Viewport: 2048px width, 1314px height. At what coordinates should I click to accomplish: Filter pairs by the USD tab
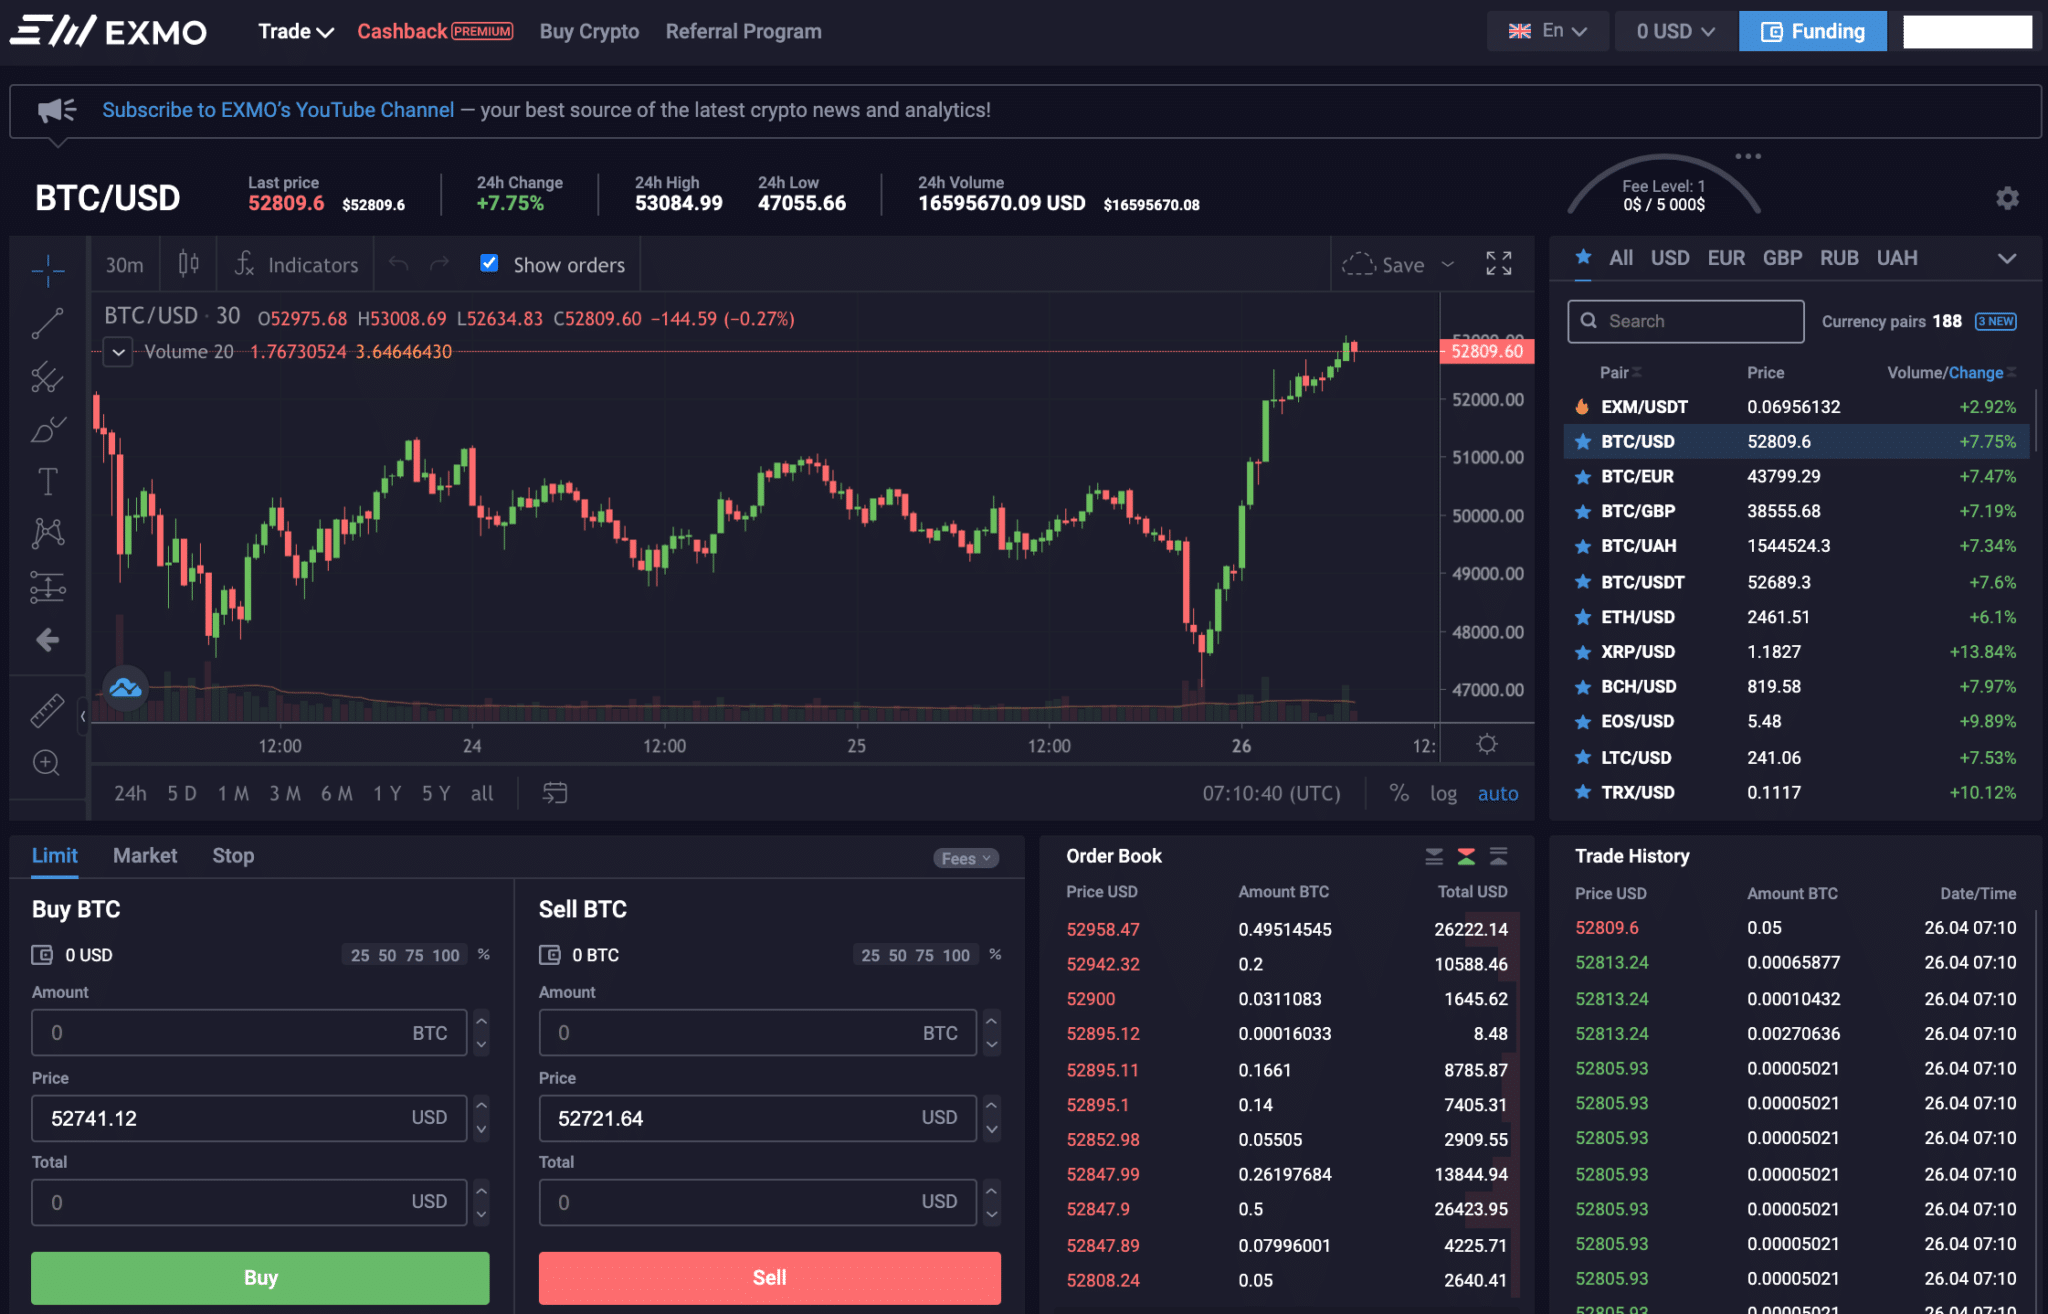pos(1670,257)
